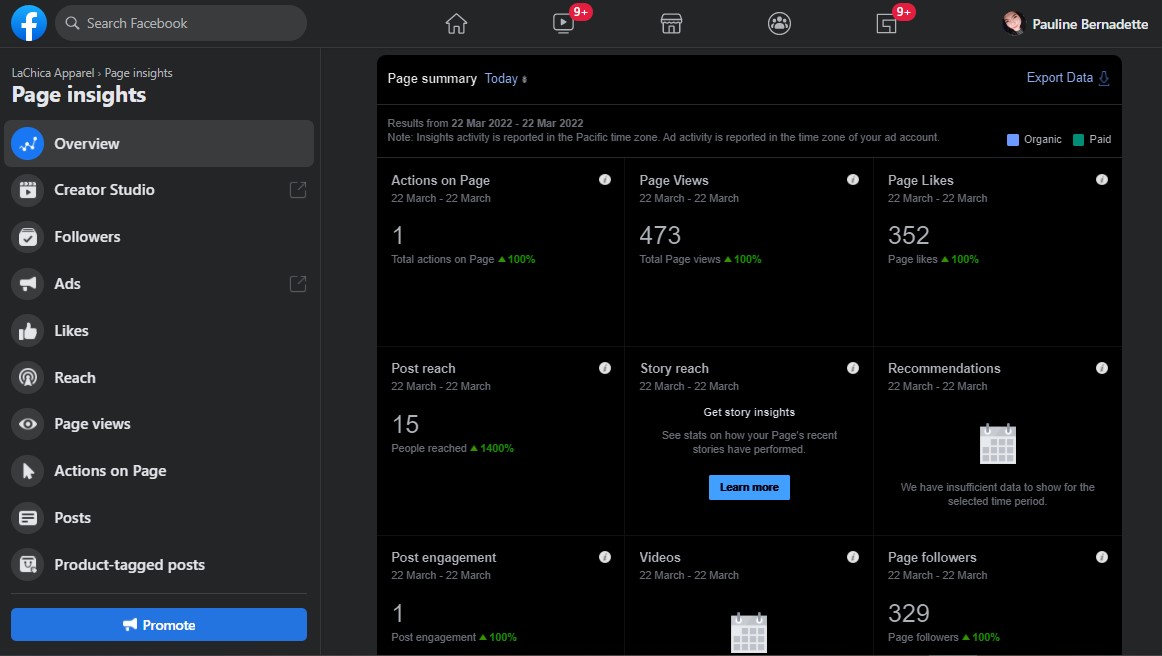Open Page views in sidebar
Viewport: 1162px width, 656px height.
pyautogui.click(x=159, y=424)
